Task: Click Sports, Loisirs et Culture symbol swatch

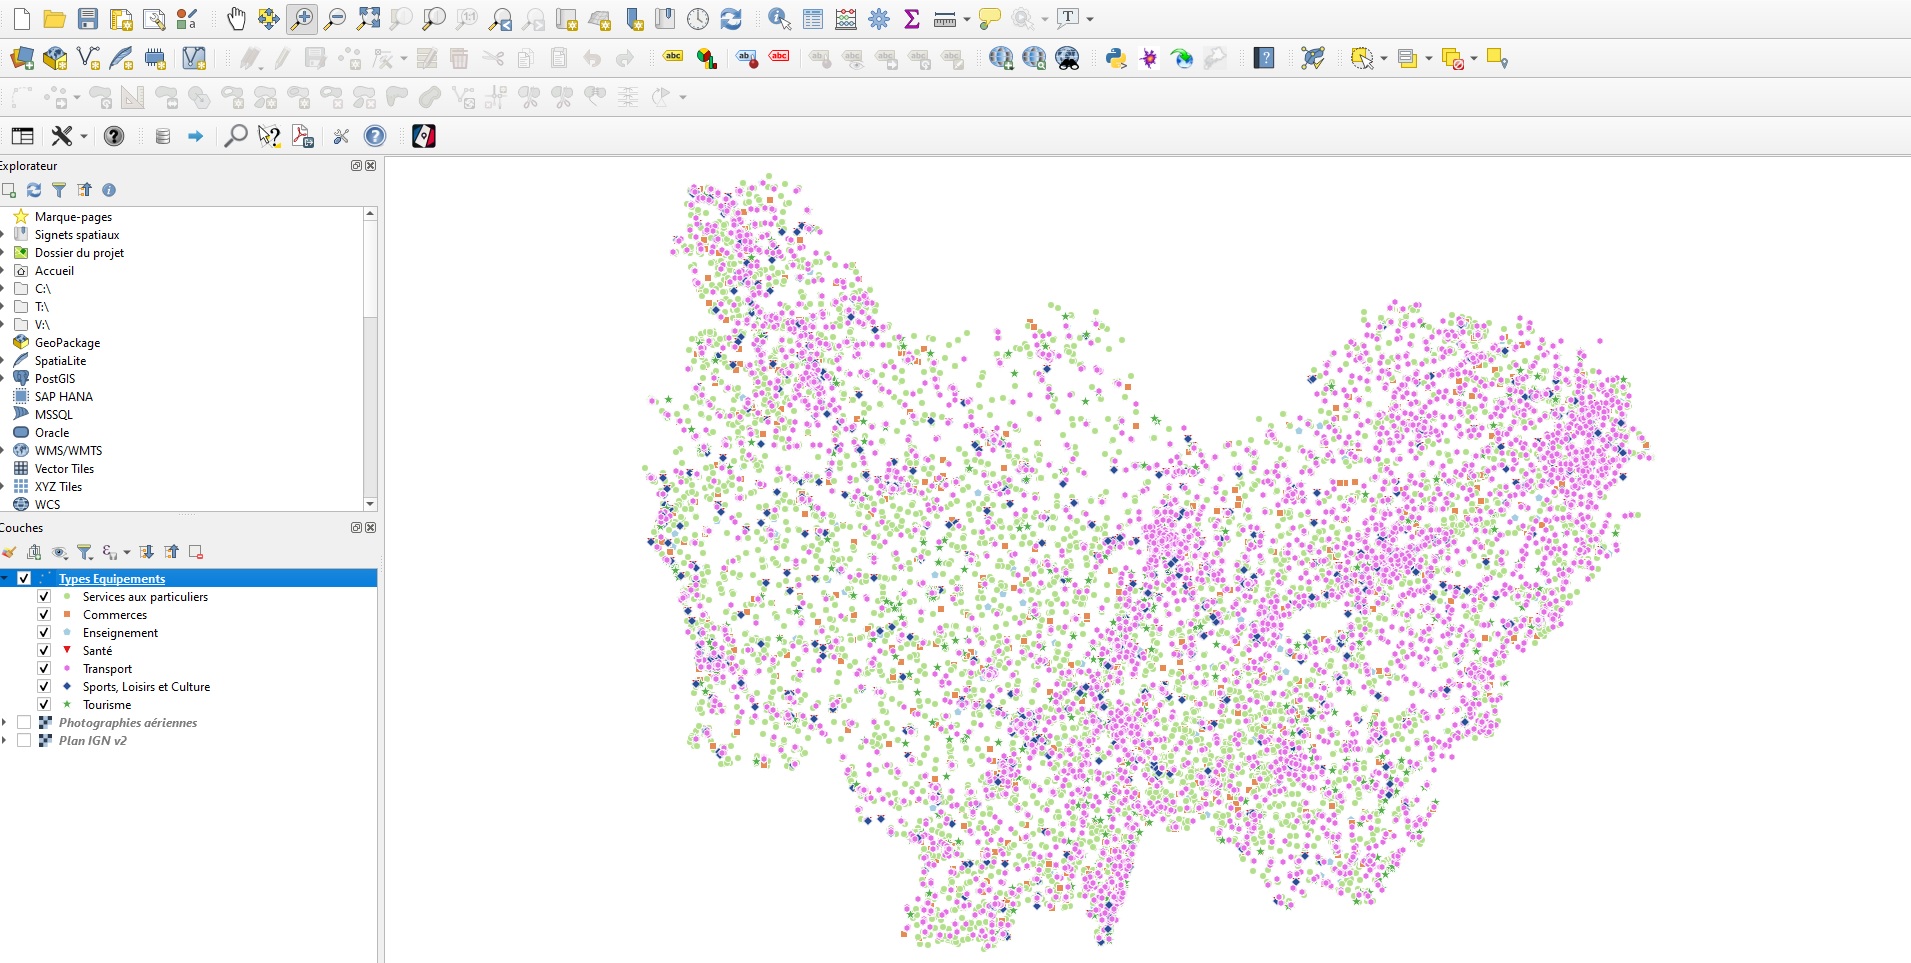Action: coord(67,686)
